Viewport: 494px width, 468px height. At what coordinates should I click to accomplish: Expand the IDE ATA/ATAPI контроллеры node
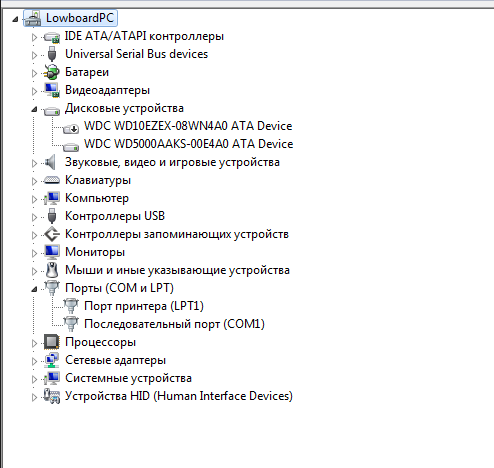[34, 37]
